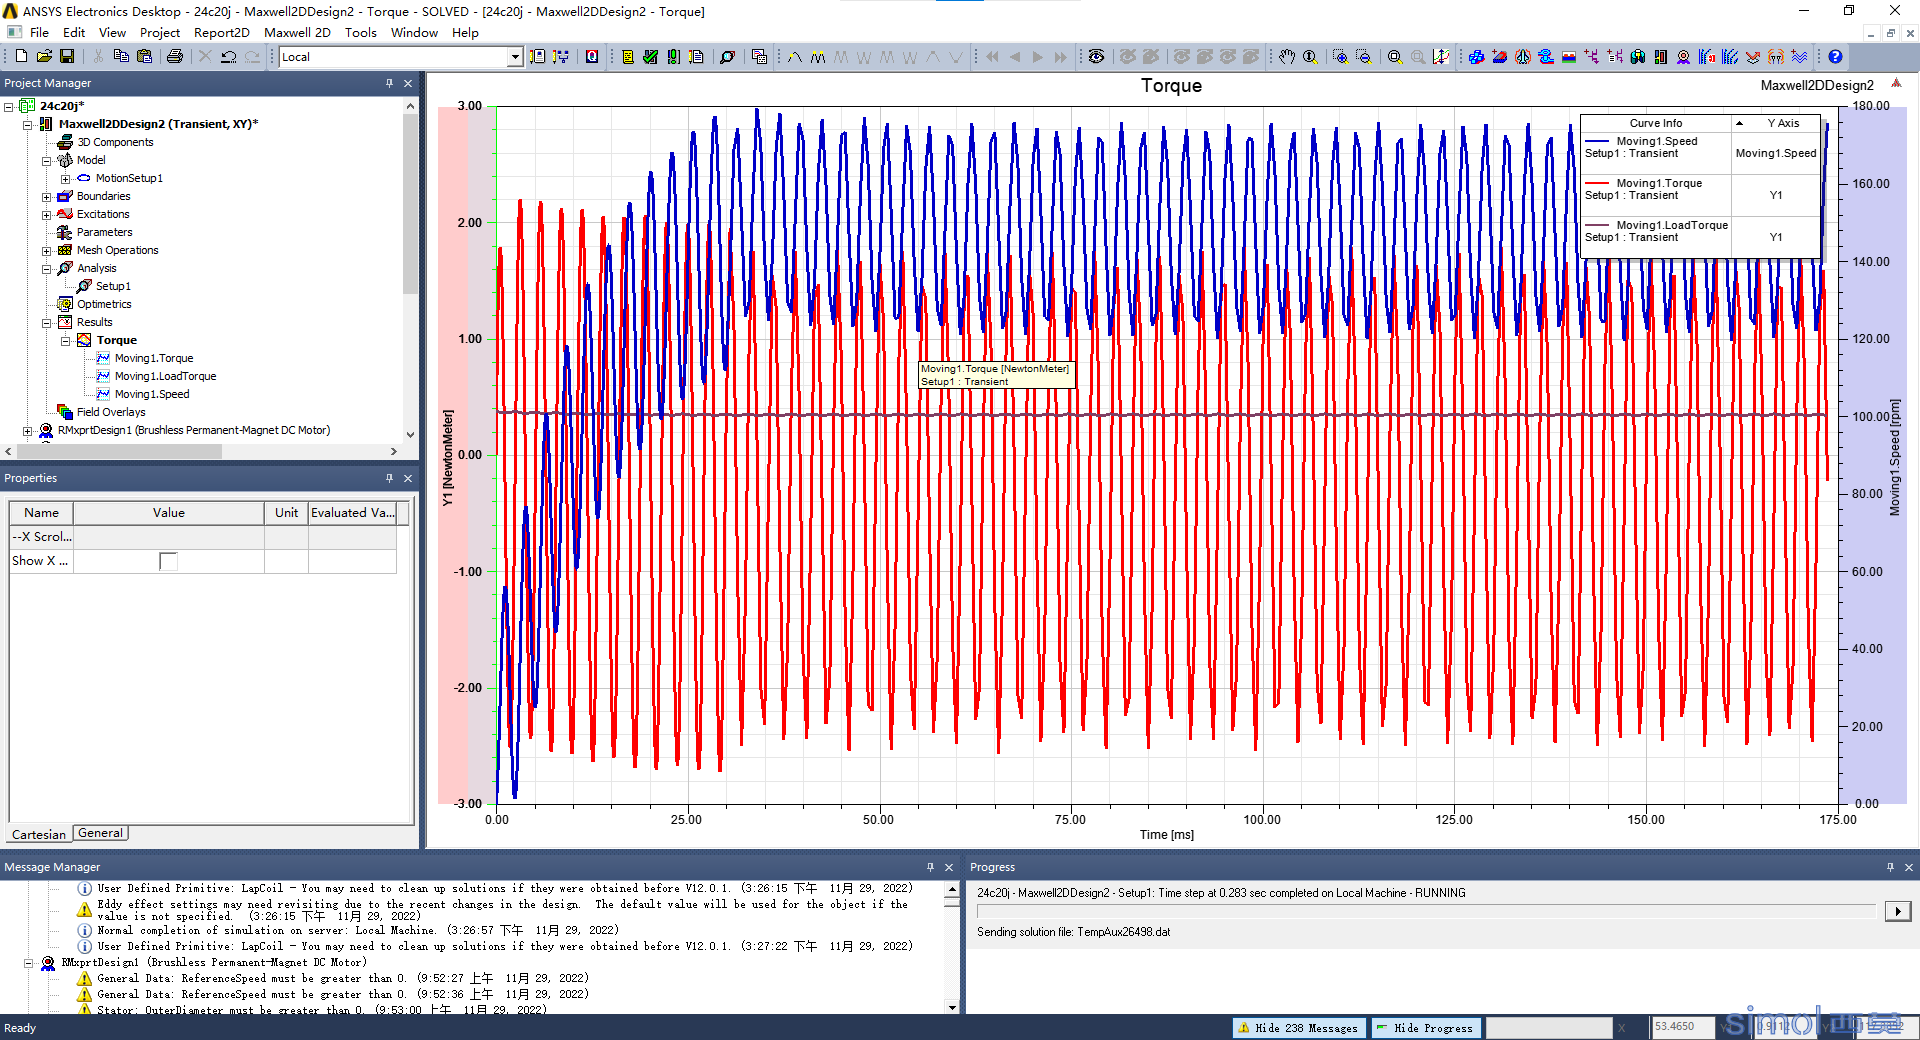Open Help with the blue question icon
The height and width of the screenshot is (1040, 1920).
(x=1835, y=57)
